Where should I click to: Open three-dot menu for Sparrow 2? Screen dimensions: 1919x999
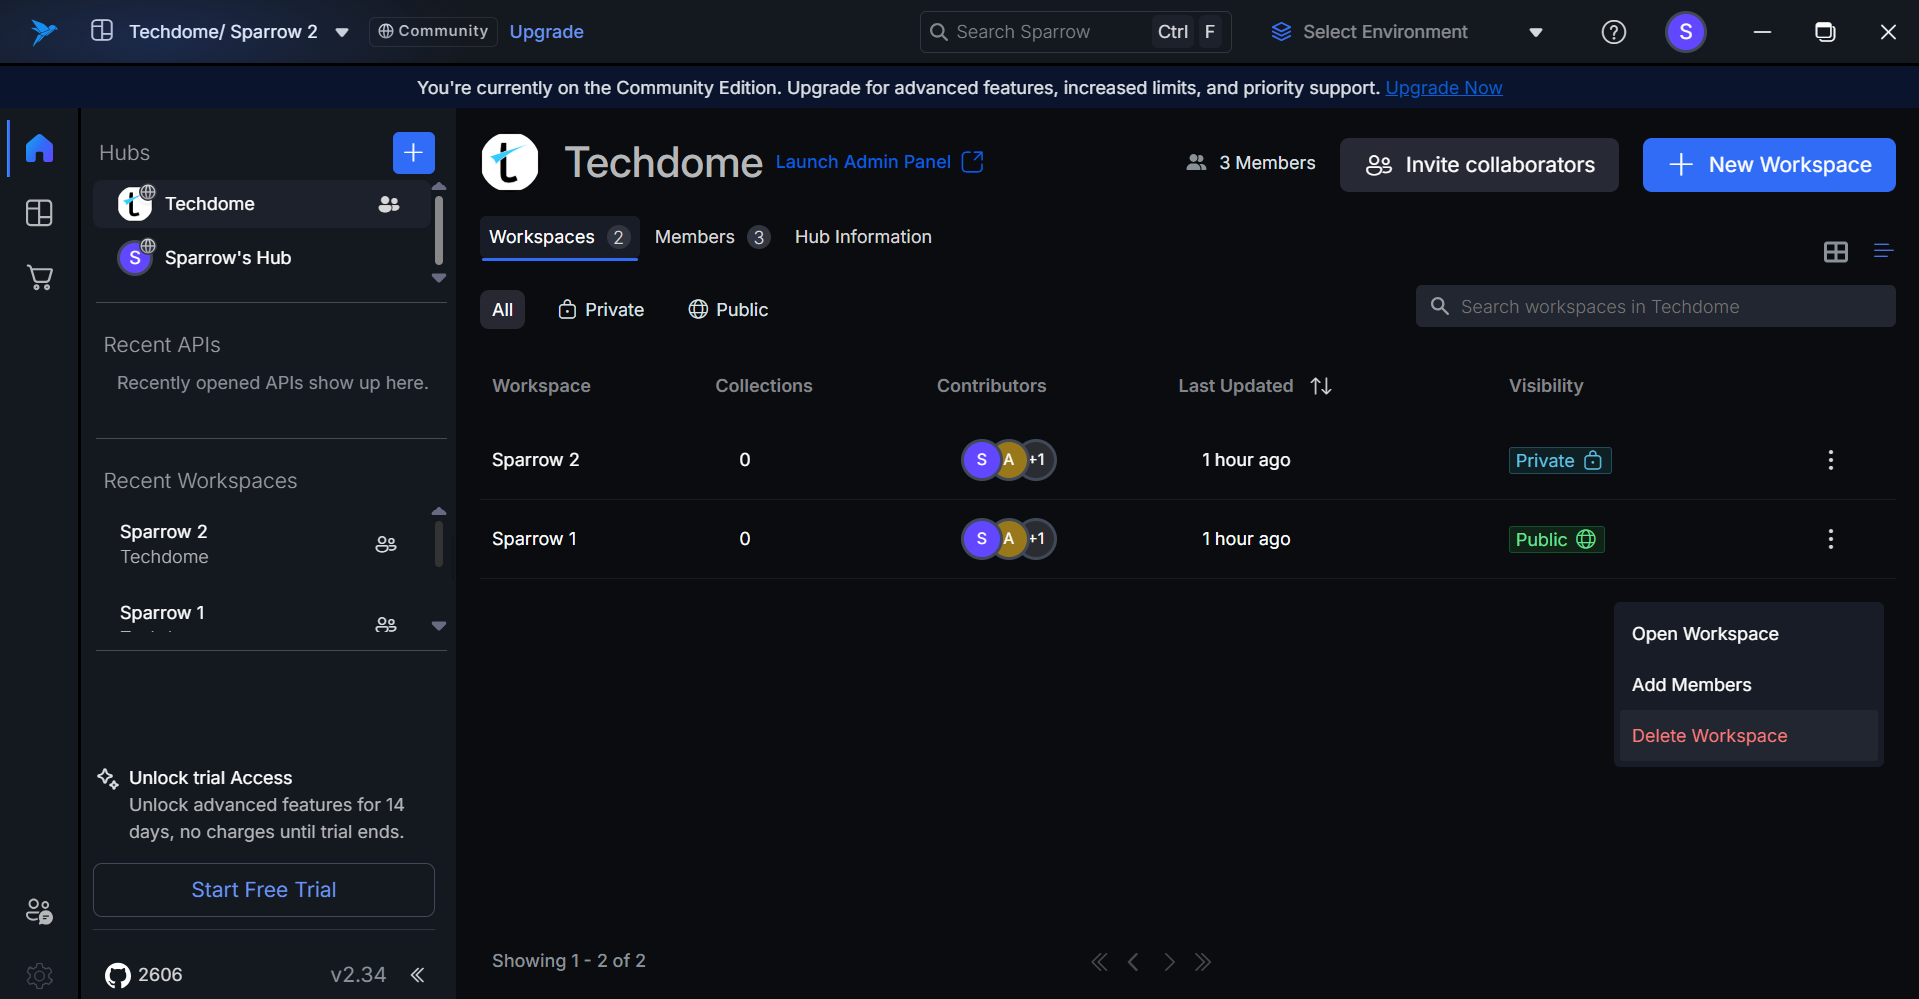coord(1830,460)
